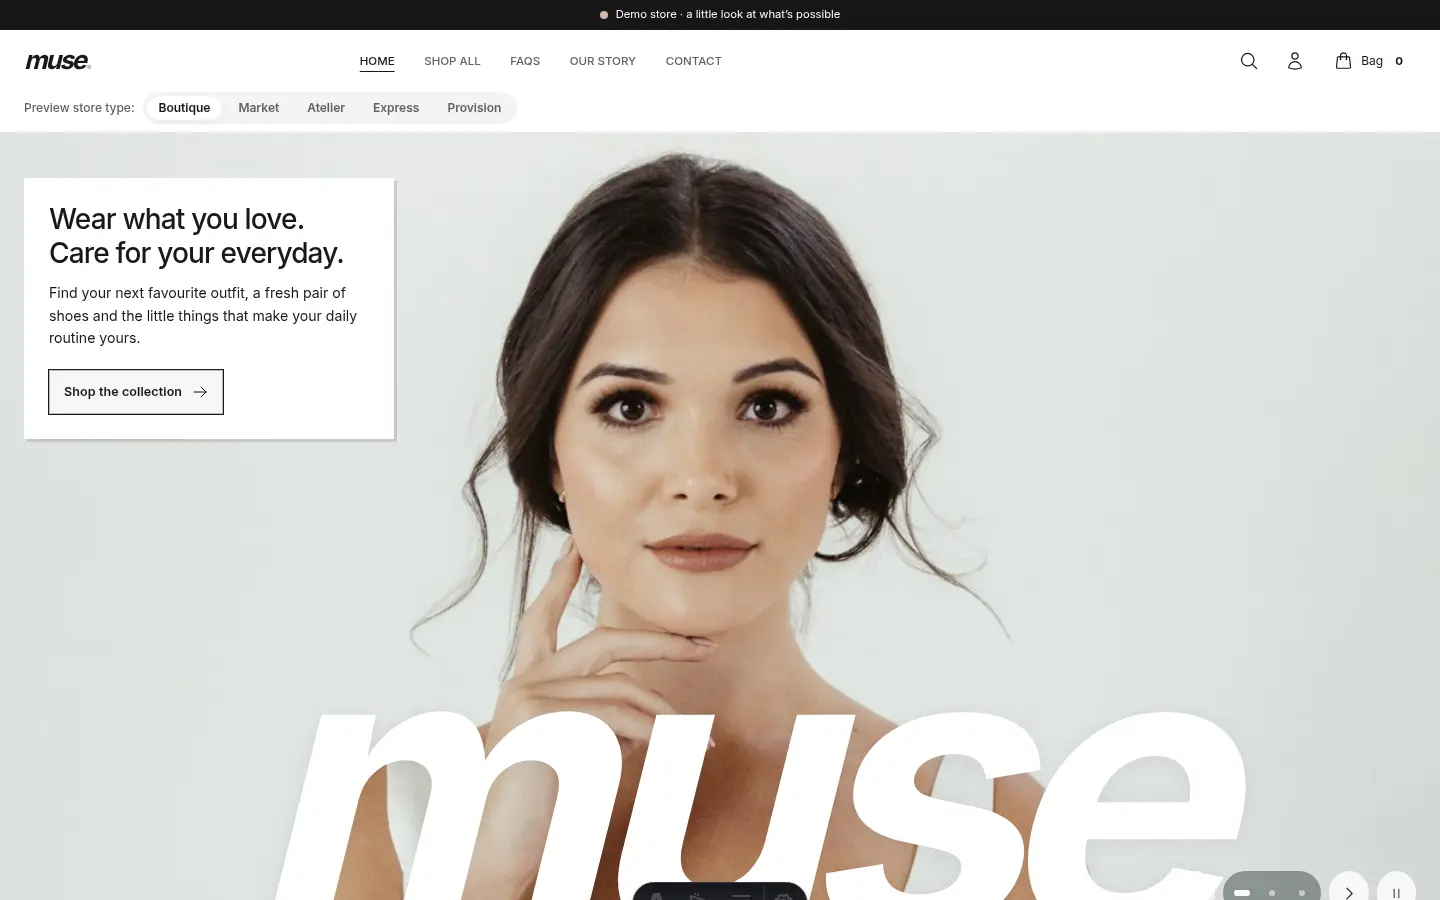Open the Home navigation item
Viewport: 1440px width, 900px height.
pyautogui.click(x=377, y=61)
